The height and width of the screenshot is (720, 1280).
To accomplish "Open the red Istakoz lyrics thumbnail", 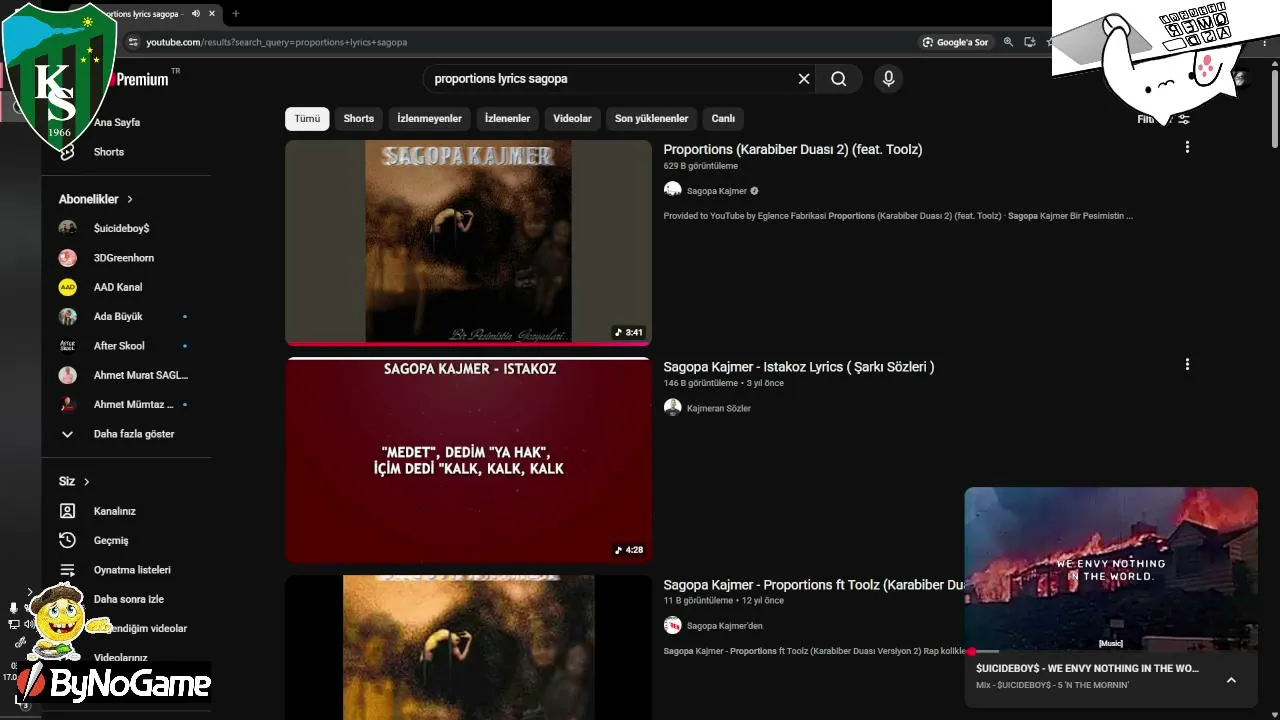I will click(x=468, y=460).
